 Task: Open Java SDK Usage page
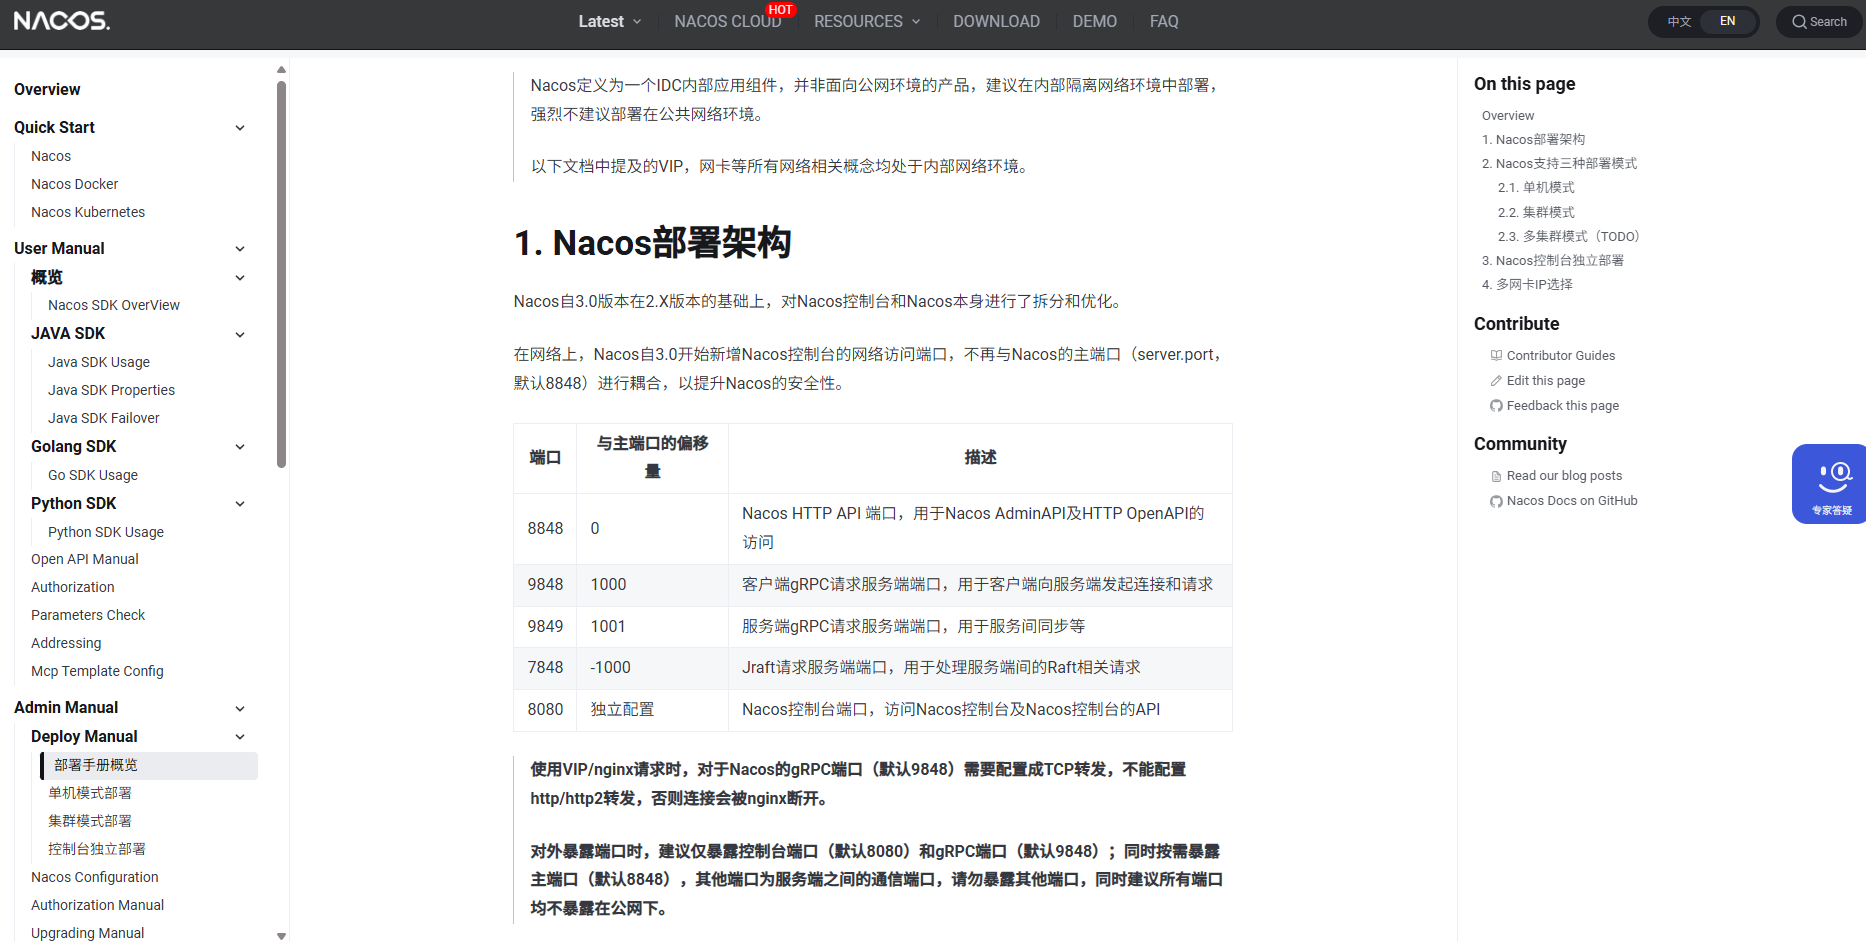[99, 362]
